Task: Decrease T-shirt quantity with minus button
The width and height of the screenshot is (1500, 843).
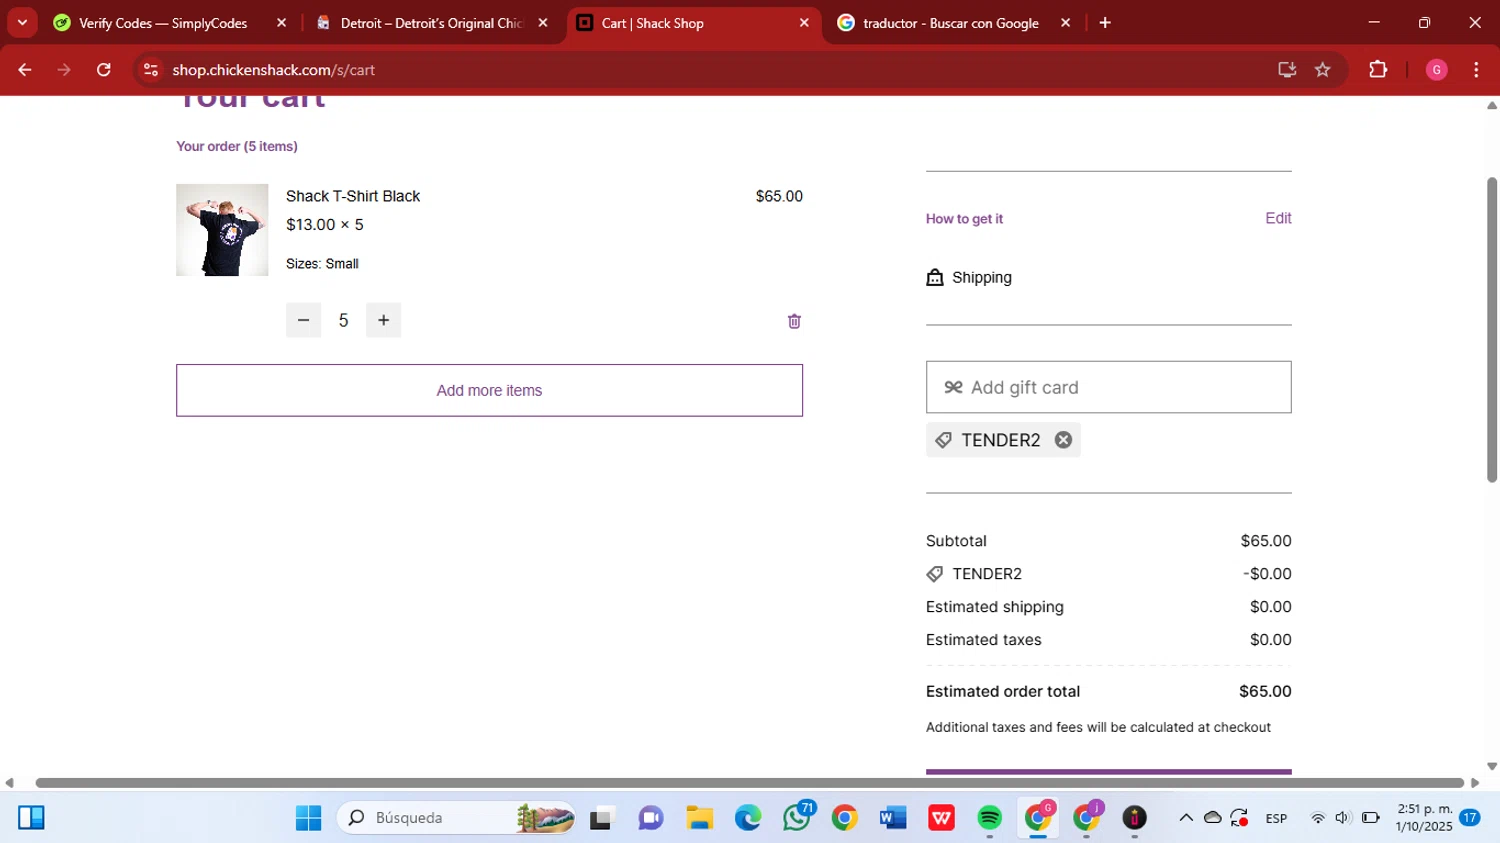Action: click(303, 320)
